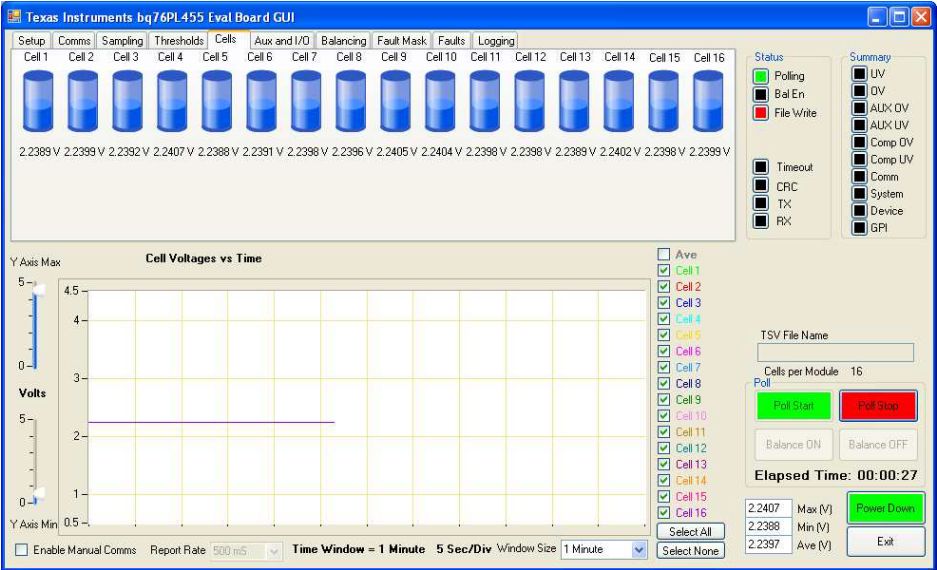
Task: Click the red Poll Stop button
Action: [878, 406]
